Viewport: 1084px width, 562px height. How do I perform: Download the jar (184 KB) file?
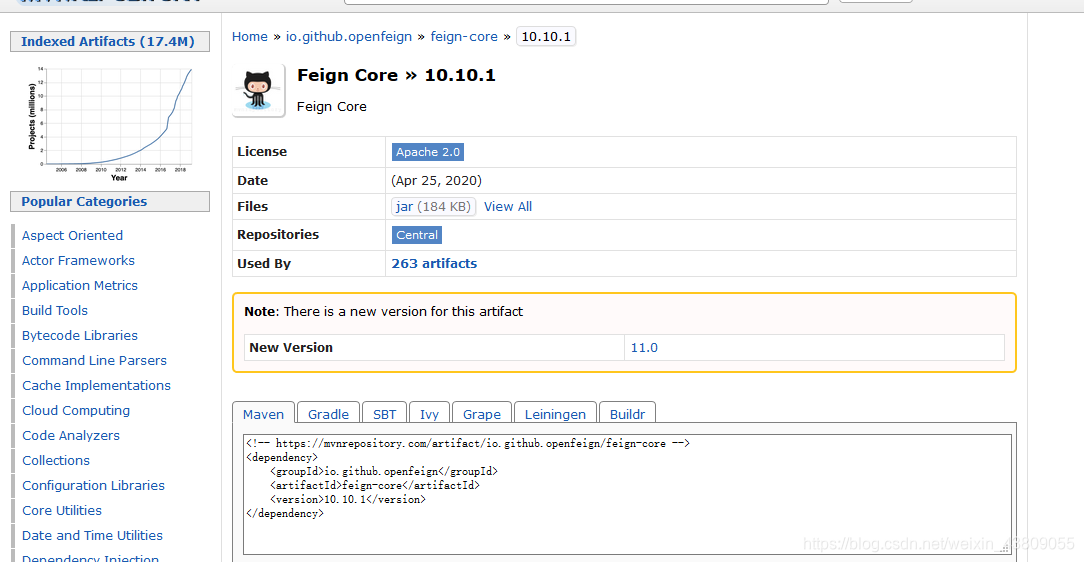point(433,207)
